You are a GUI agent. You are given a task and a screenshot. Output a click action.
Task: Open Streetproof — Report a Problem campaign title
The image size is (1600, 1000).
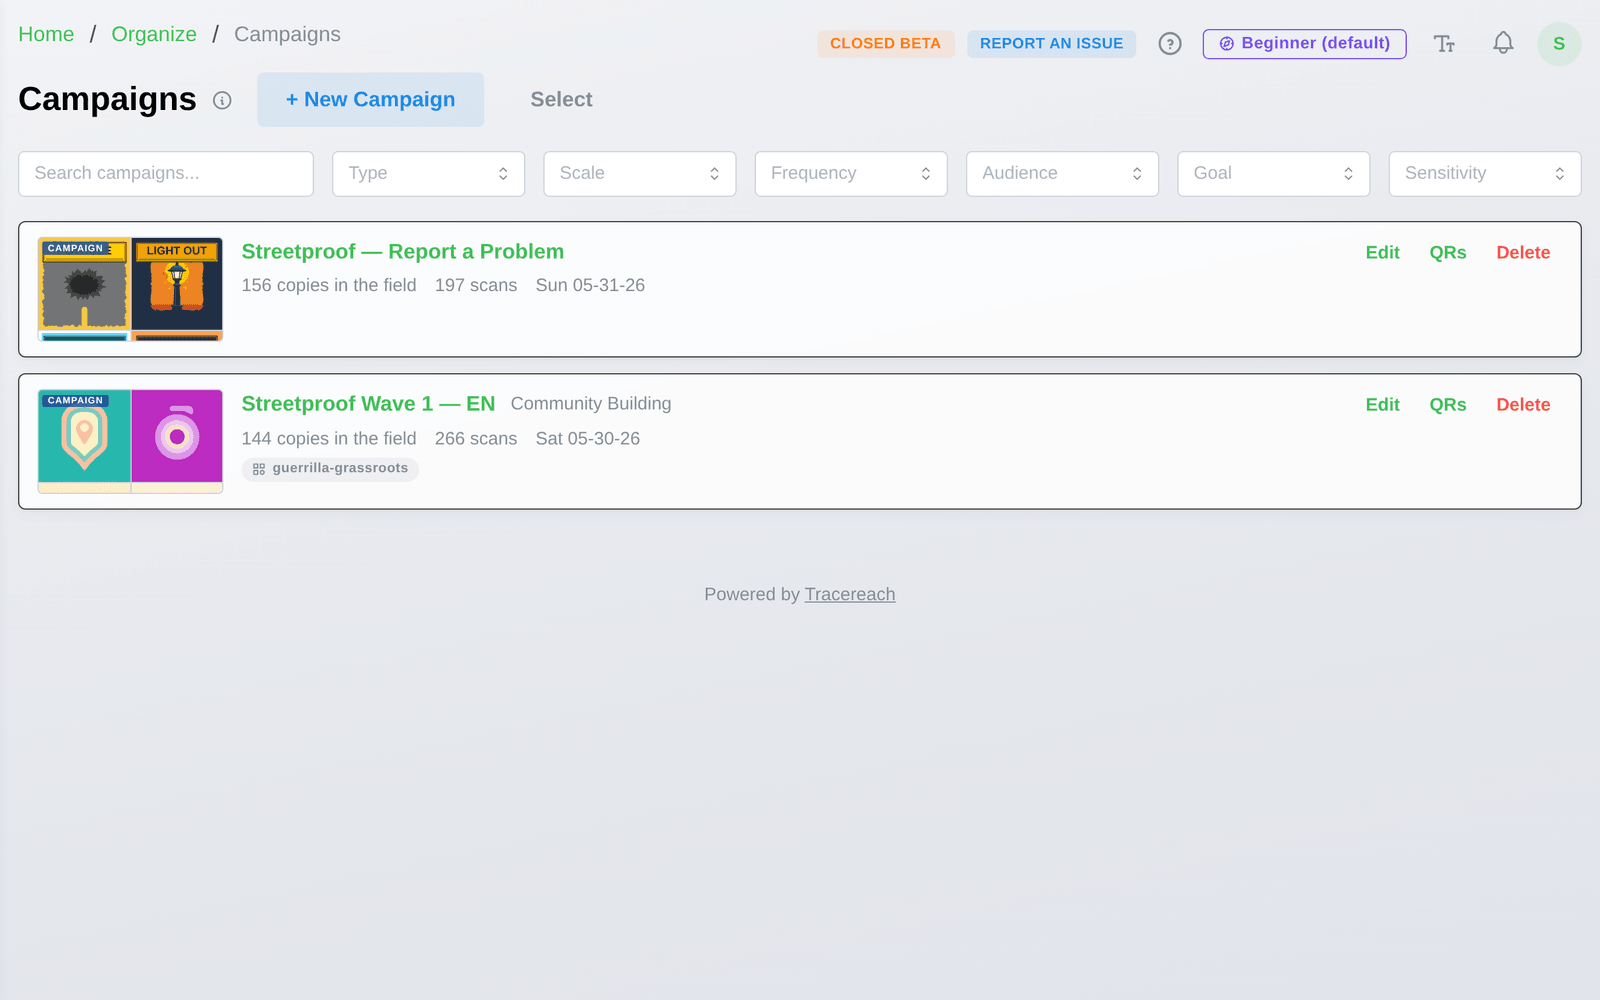coord(402,252)
